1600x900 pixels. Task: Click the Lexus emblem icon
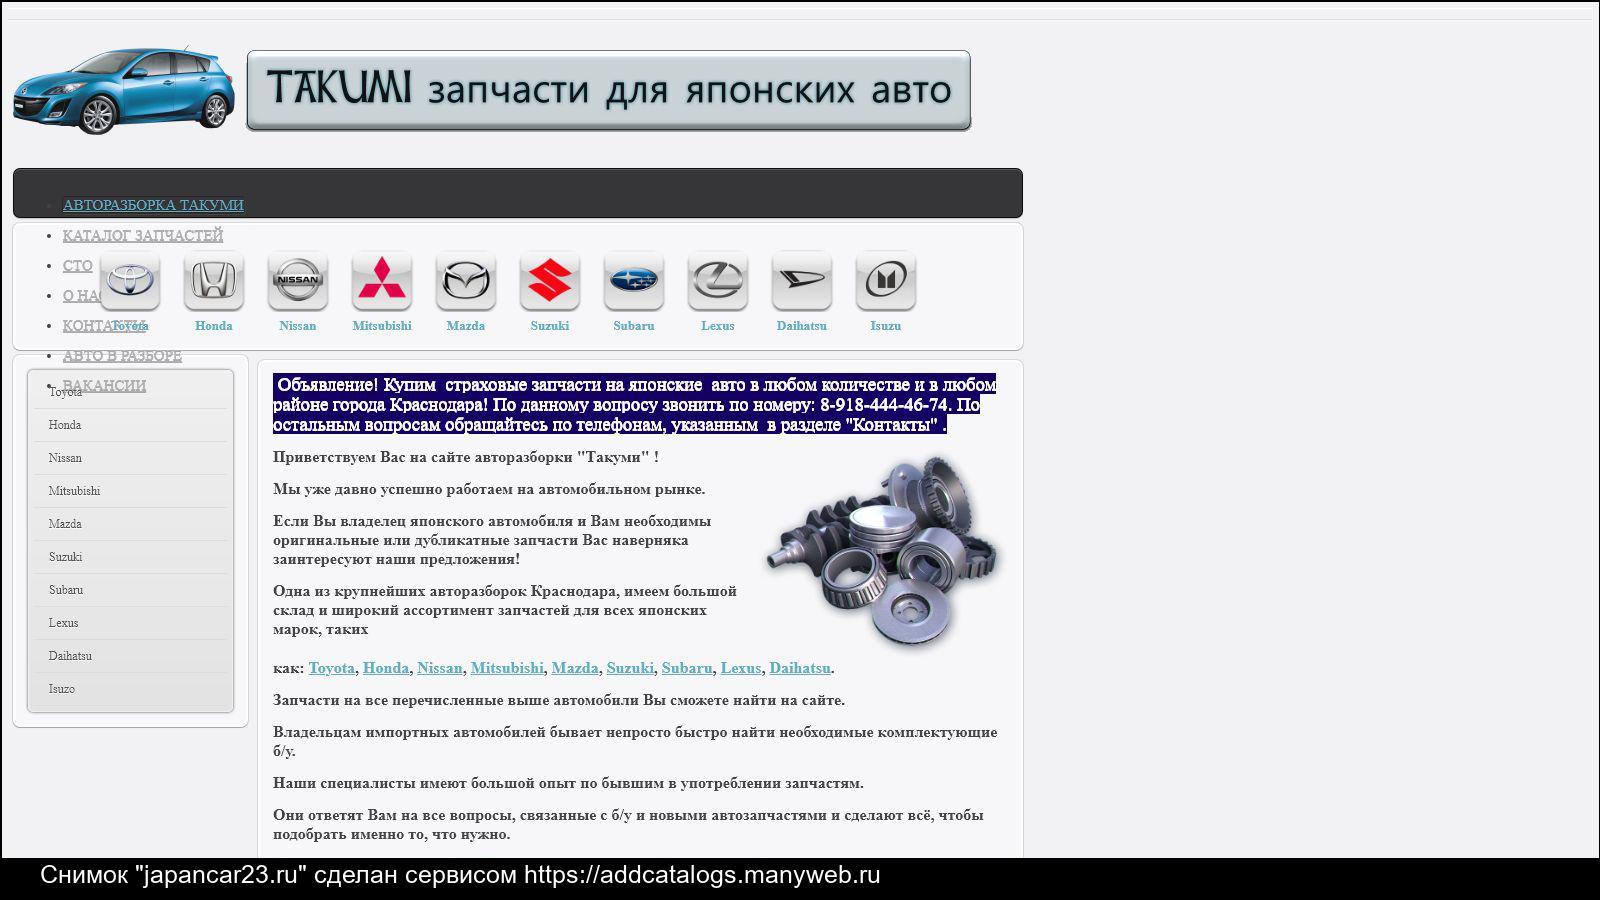[x=718, y=280]
